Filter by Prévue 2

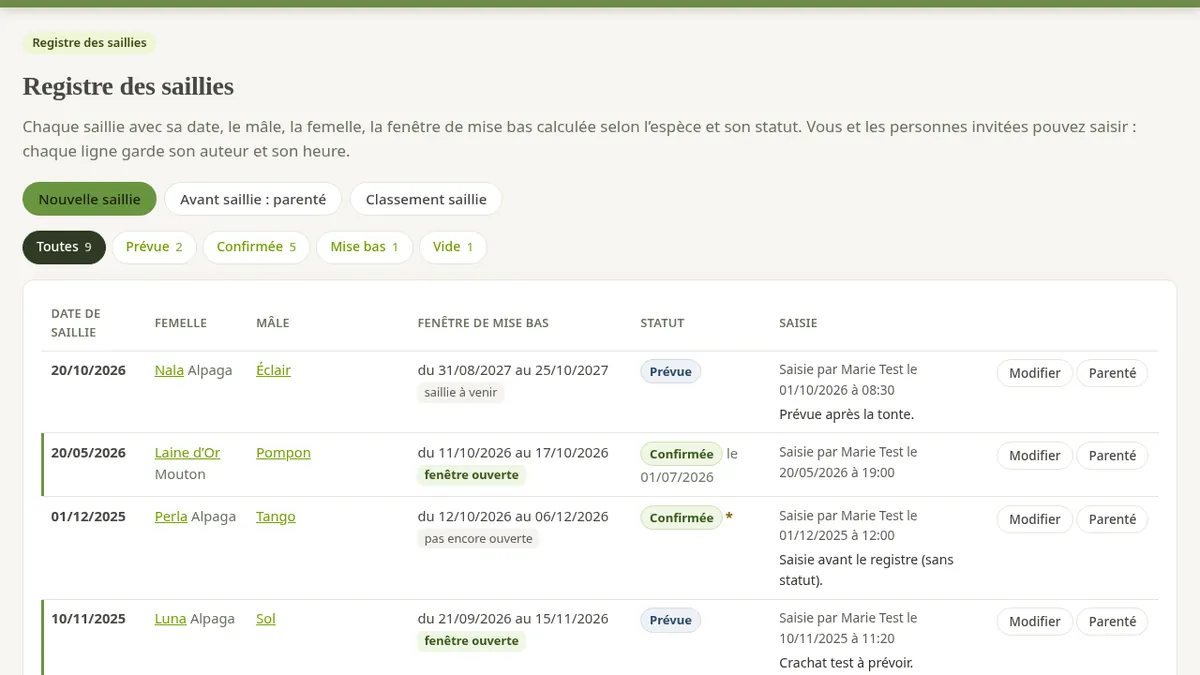154,247
